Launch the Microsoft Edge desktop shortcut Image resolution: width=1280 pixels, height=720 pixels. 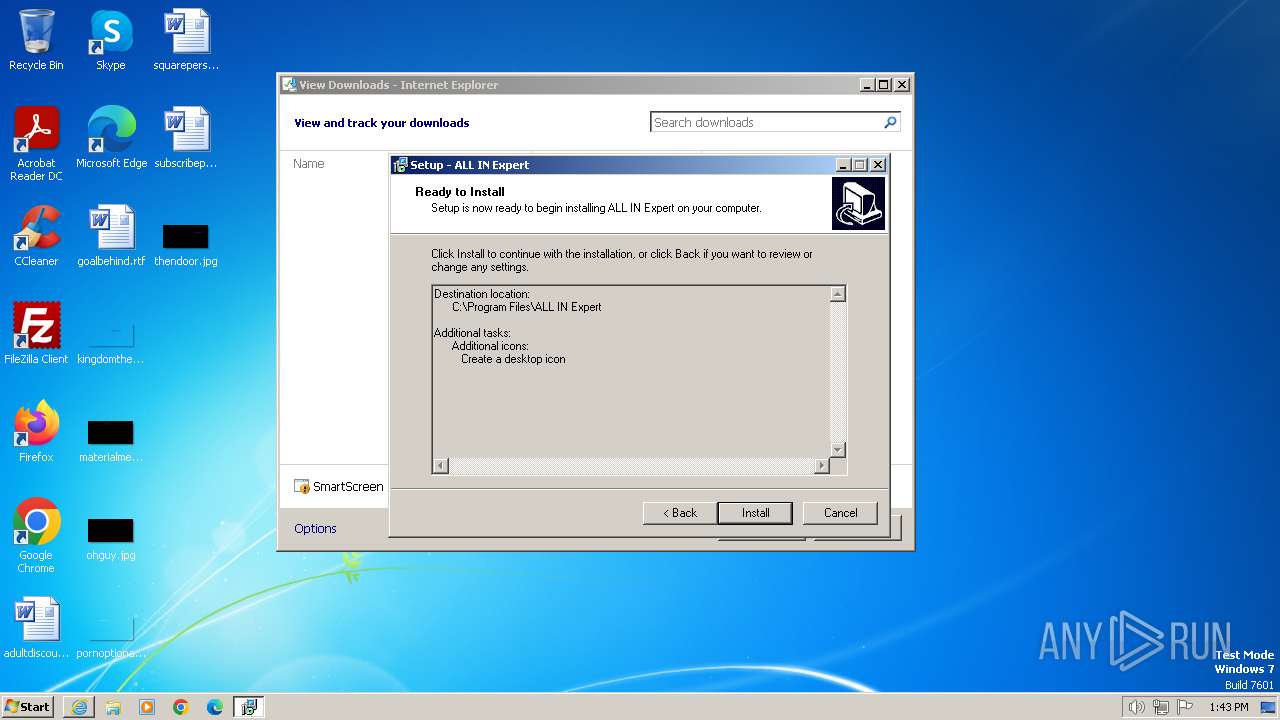pyautogui.click(x=110, y=138)
